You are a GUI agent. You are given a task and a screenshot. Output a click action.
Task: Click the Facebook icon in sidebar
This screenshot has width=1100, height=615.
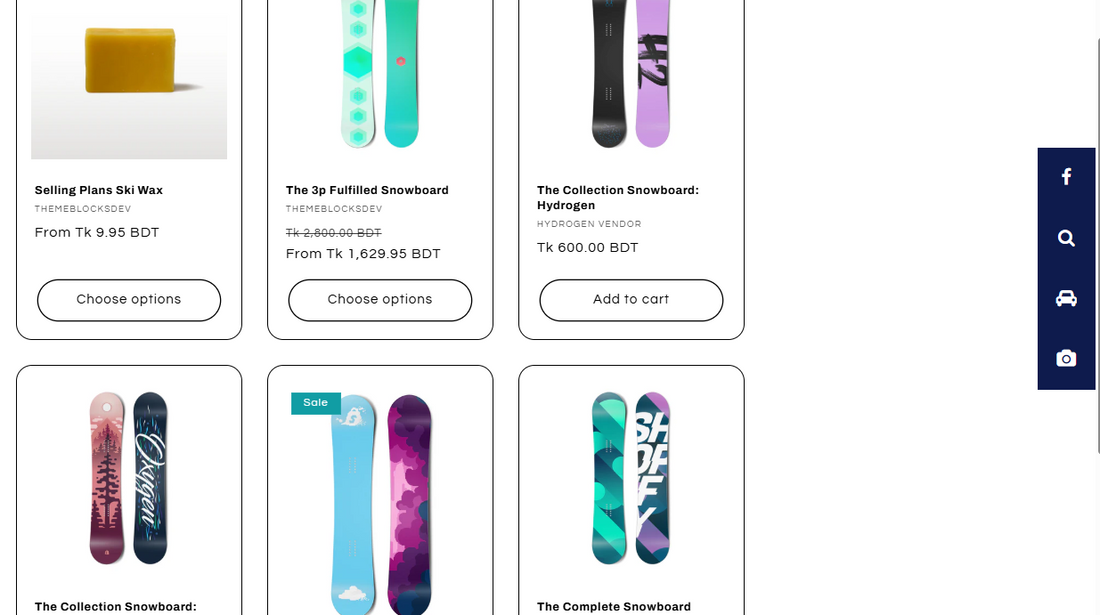pyautogui.click(x=1066, y=177)
